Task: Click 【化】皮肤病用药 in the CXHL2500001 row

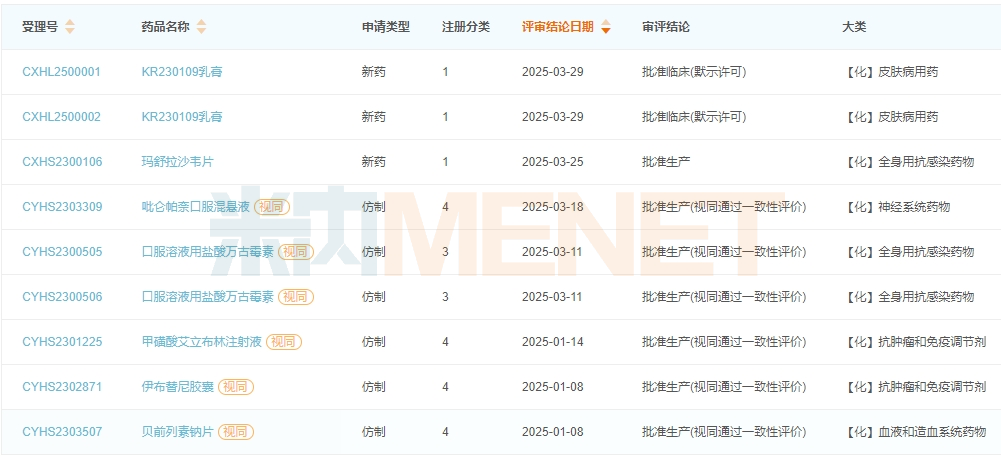Action: click(890, 72)
